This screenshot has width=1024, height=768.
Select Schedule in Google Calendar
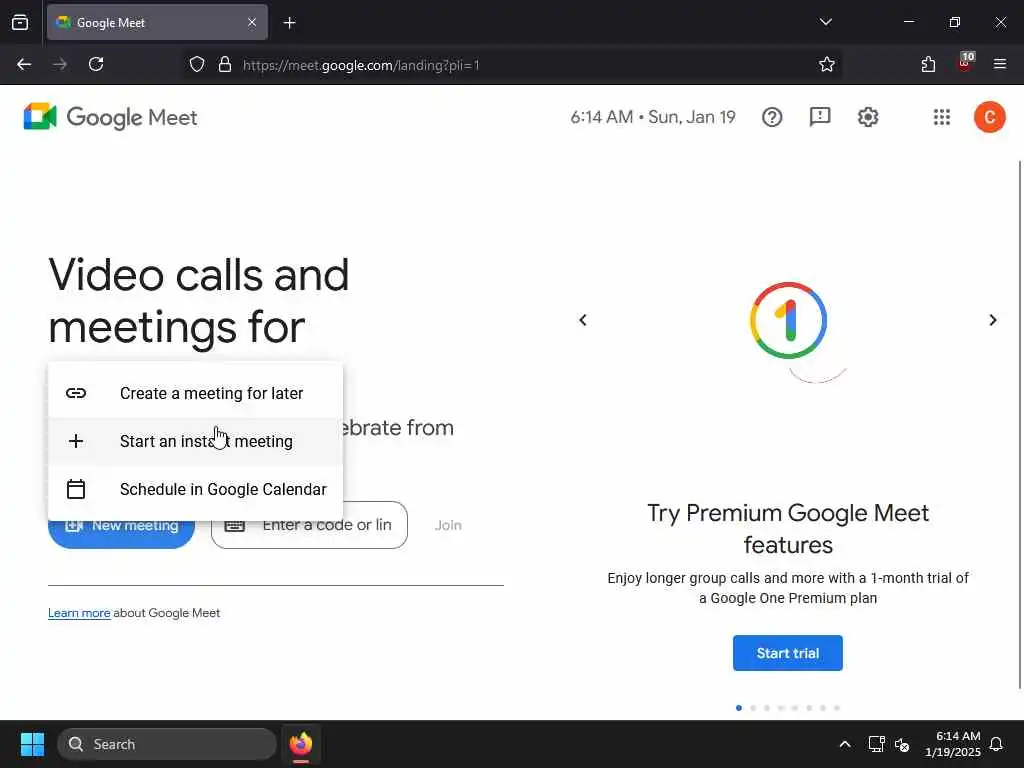(x=195, y=489)
